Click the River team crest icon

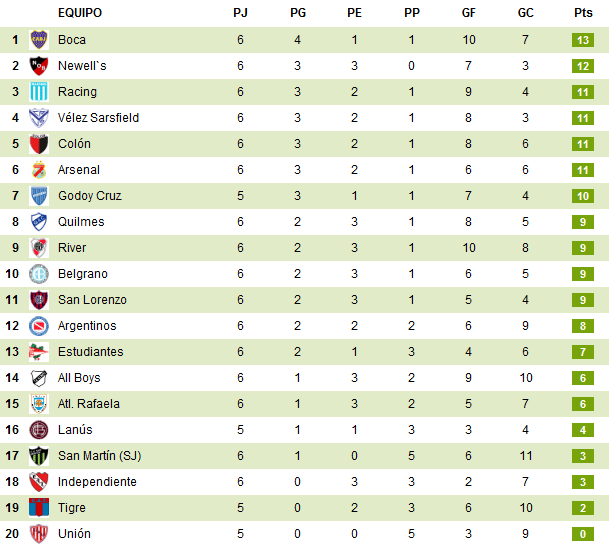pyautogui.click(x=39, y=248)
